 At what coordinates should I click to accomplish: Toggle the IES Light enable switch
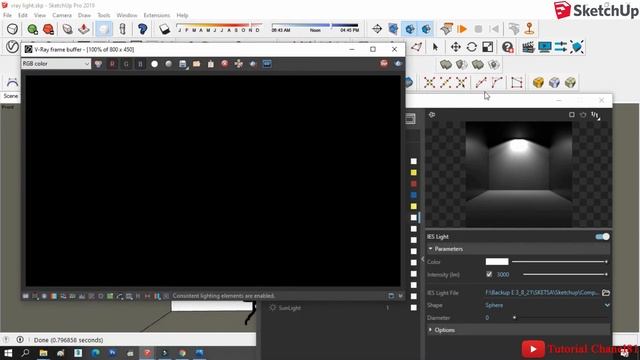click(602, 237)
